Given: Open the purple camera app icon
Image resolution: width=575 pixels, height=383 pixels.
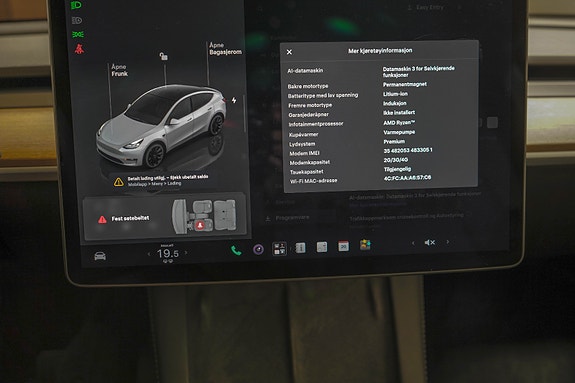Looking at the screenshot, I should tap(258, 249).
